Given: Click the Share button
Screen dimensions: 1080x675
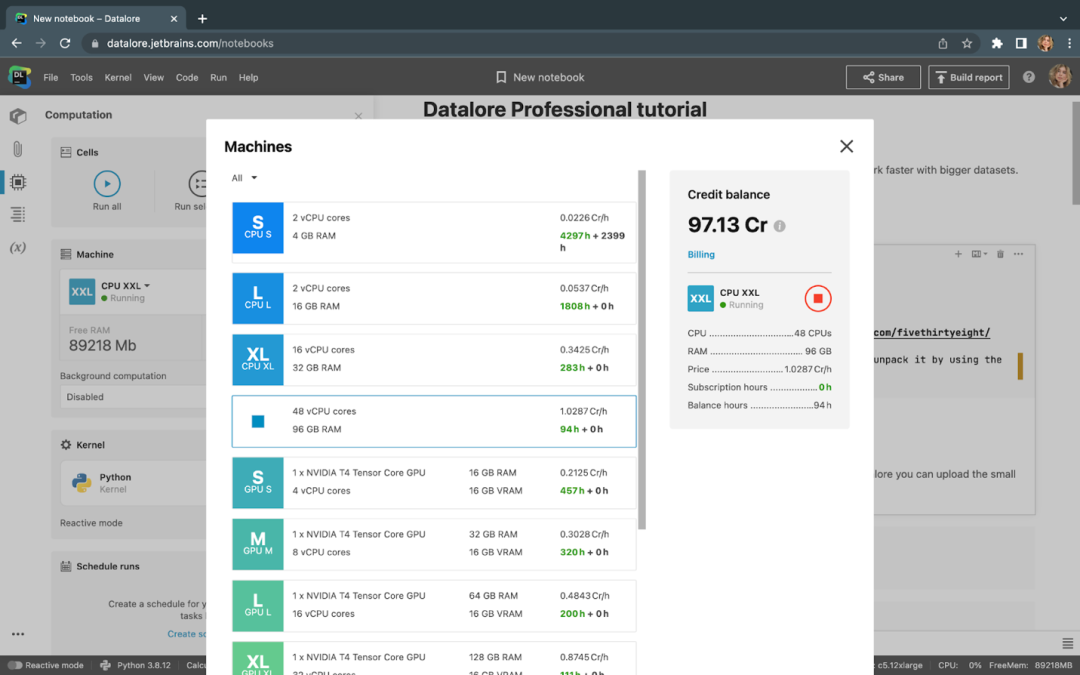Looking at the screenshot, I should (883, 77).
